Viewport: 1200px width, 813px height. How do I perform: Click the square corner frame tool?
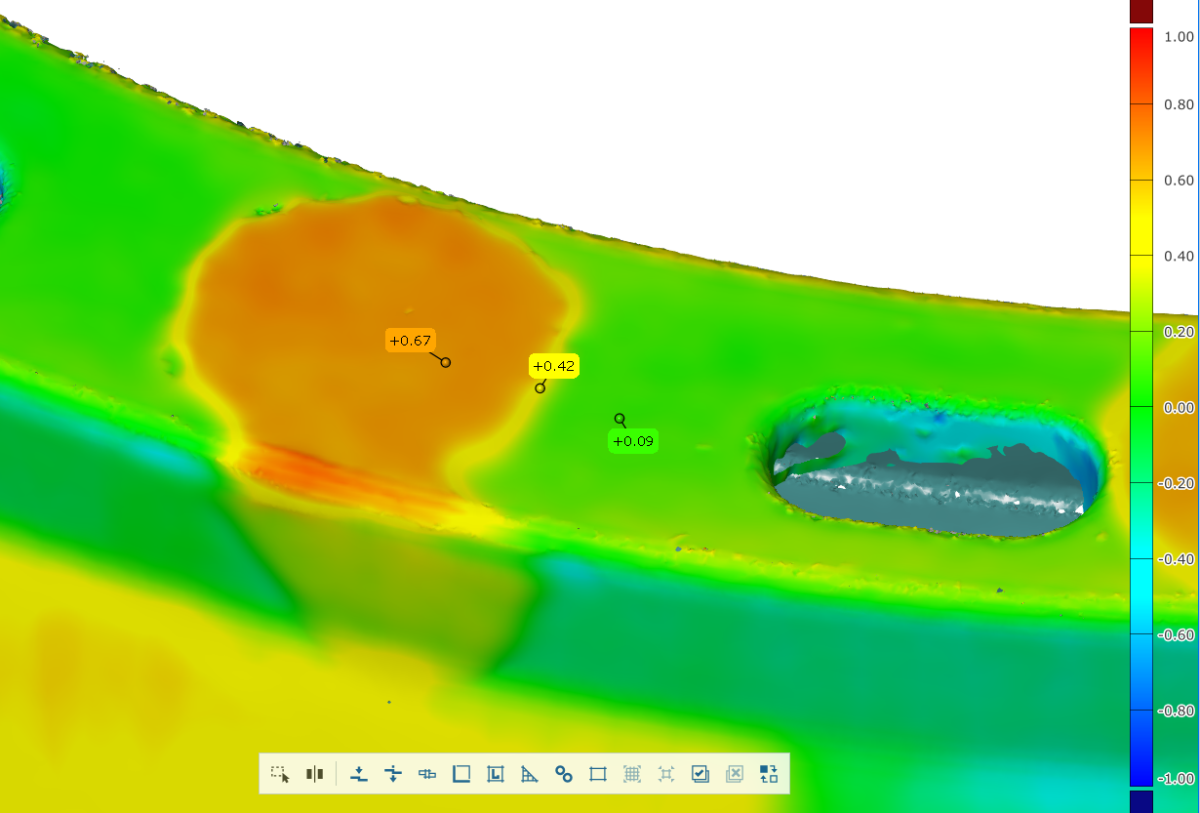pos(461,774)
